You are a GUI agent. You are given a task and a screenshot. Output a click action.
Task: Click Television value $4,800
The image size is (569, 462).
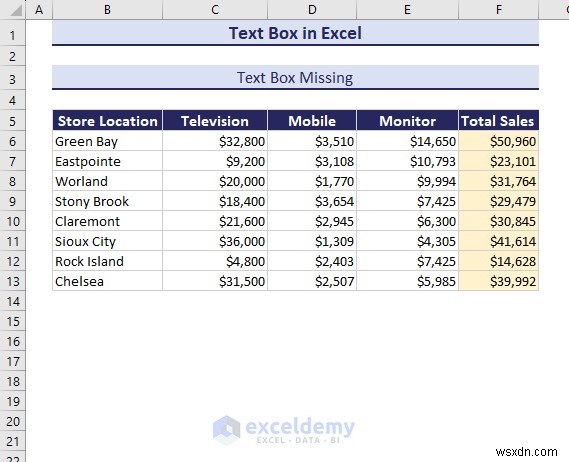(x=215, y=261)
